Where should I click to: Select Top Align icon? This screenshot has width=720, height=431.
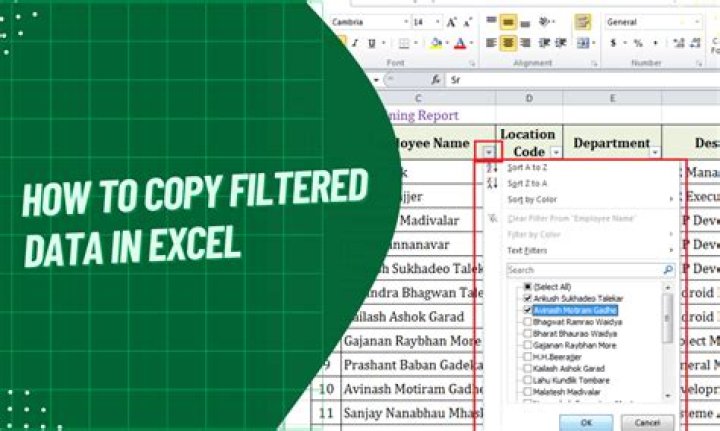(x=491, y=22)
